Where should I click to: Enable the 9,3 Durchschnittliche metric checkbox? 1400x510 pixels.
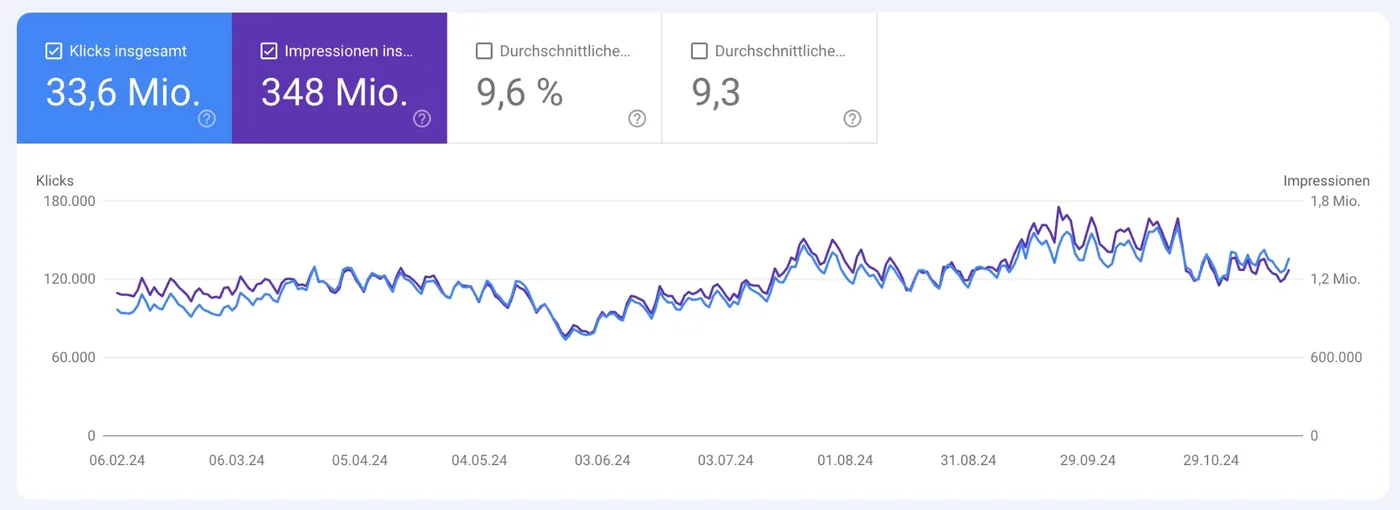699,51
